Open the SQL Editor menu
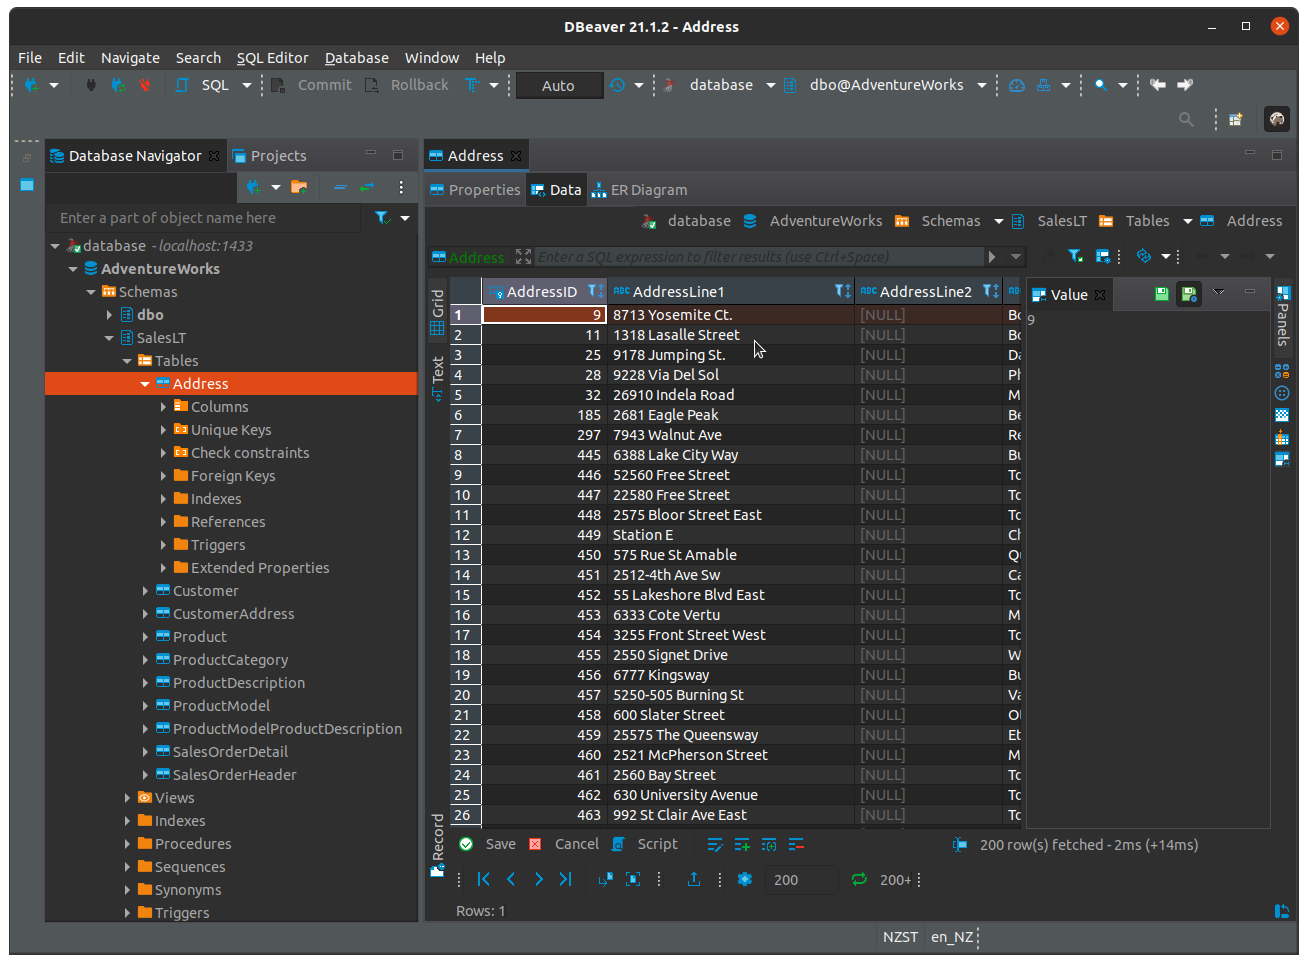Screen dimensions: 1308x964 272,58
